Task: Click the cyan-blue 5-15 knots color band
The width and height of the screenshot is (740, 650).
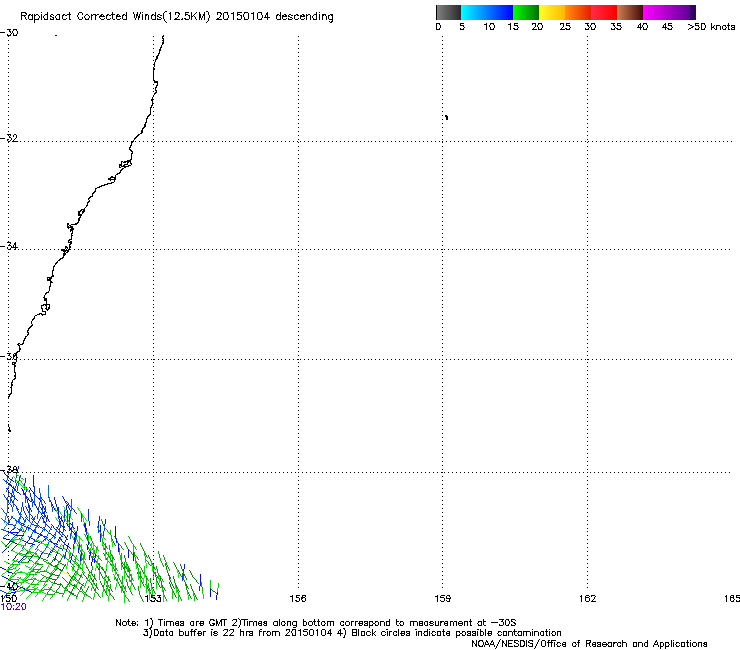Action: coord(487,12)
